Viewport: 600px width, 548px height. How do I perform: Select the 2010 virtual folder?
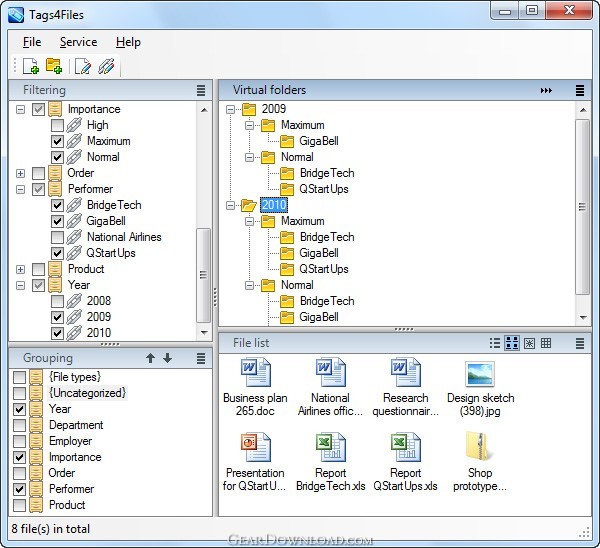tap(274, 205)
